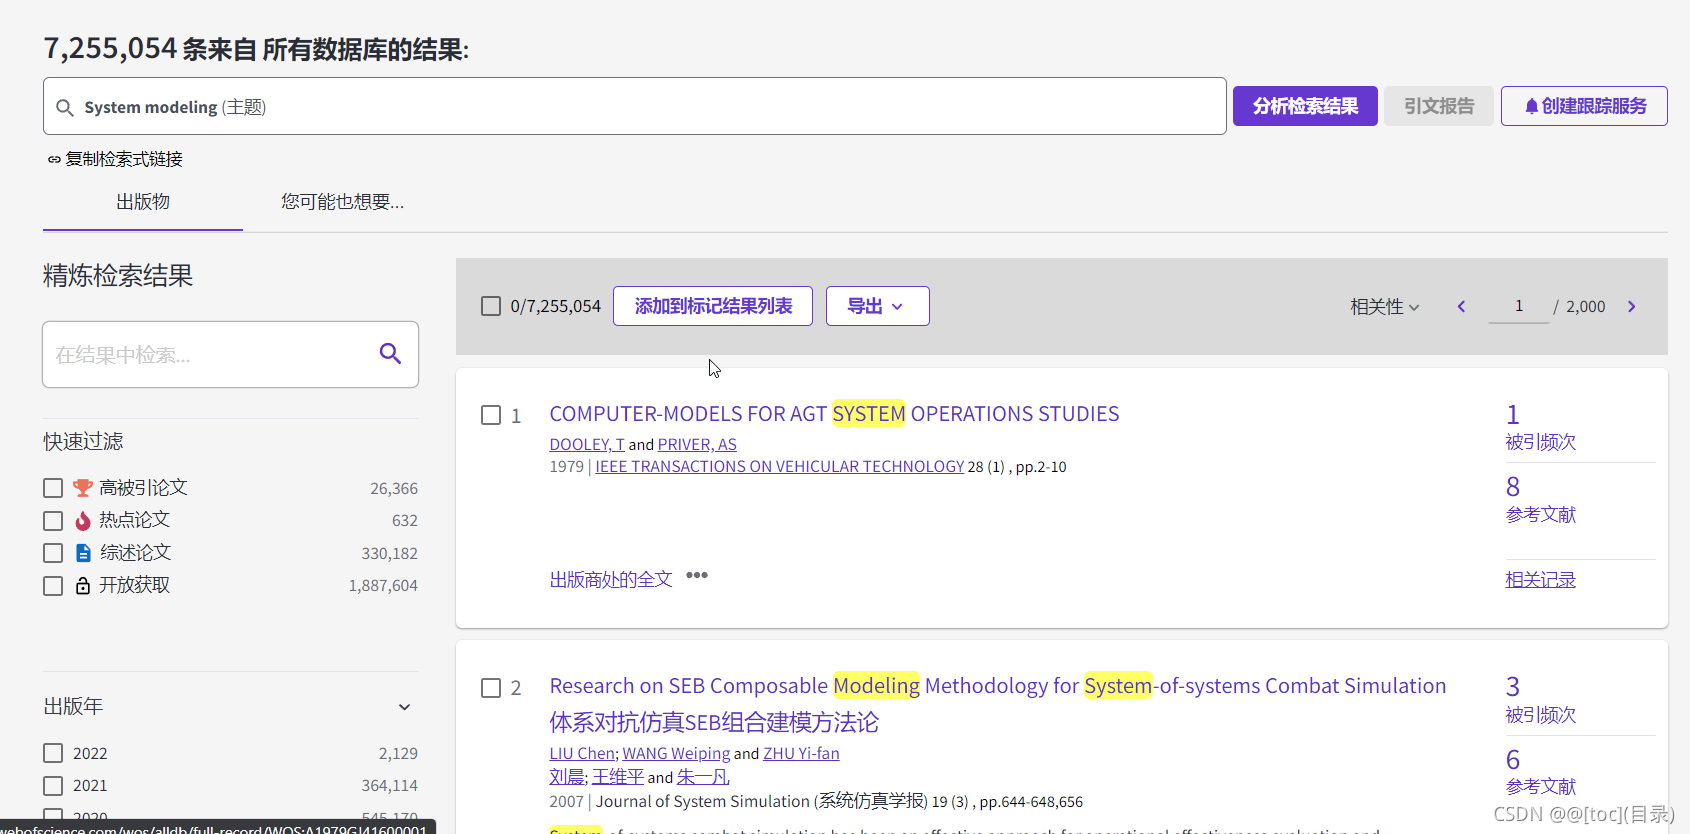The width and height of the screenshot is (1690, 834).
Task: Click the copy query link chain icon
Action: point(54,159)
